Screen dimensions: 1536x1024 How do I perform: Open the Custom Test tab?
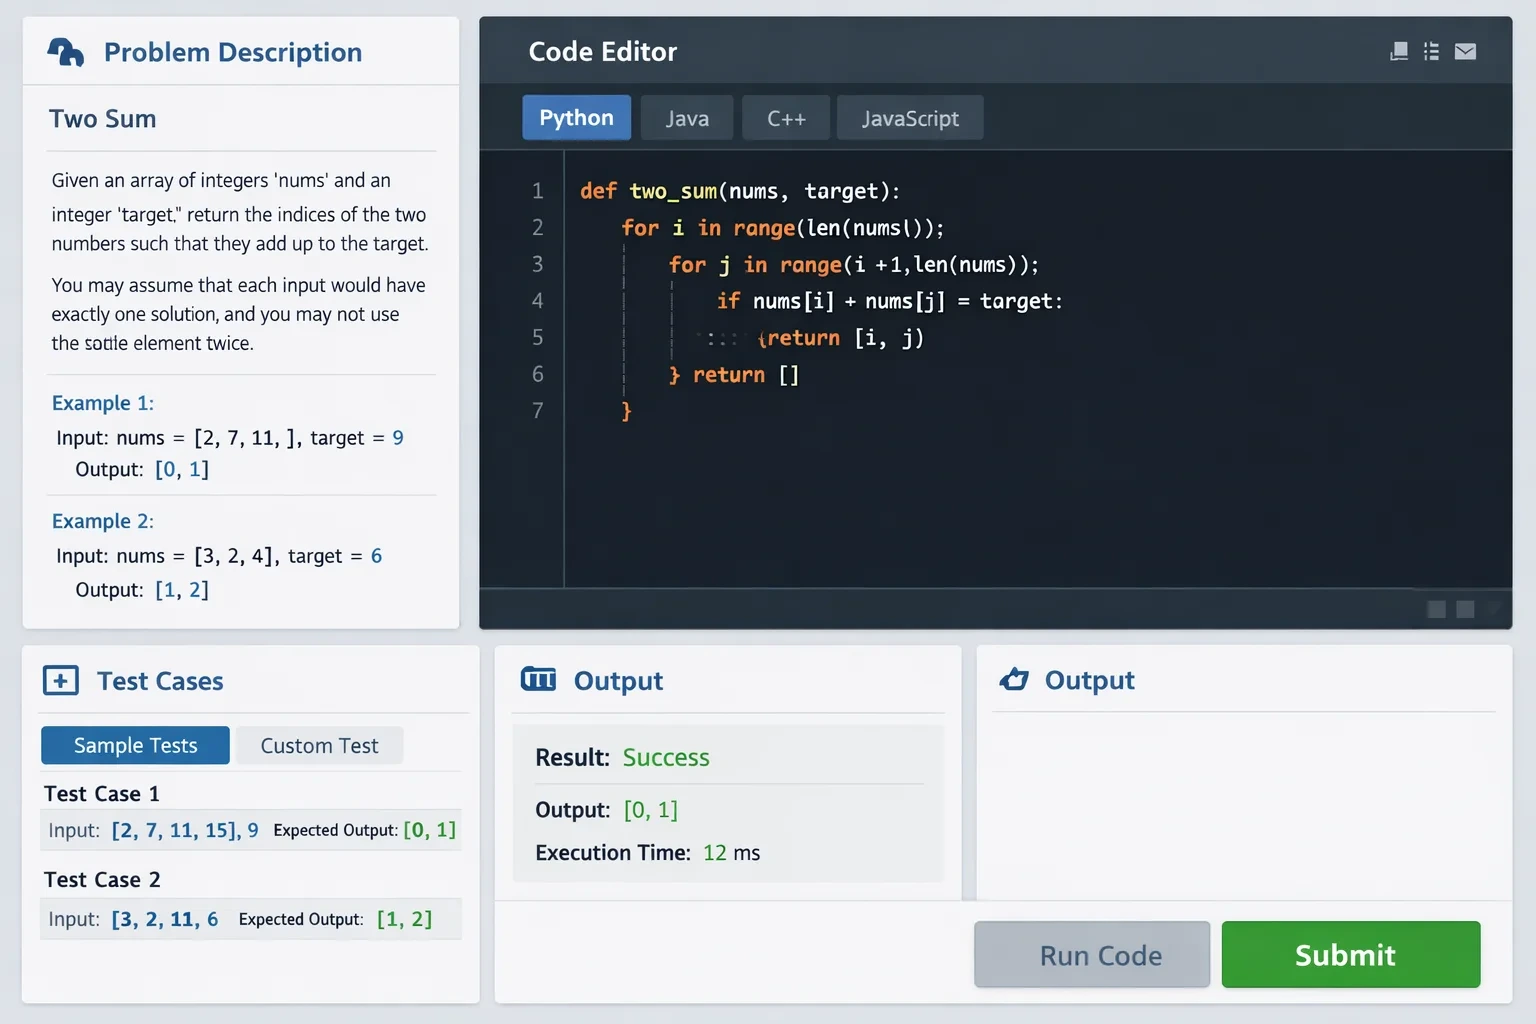[319, 746]
